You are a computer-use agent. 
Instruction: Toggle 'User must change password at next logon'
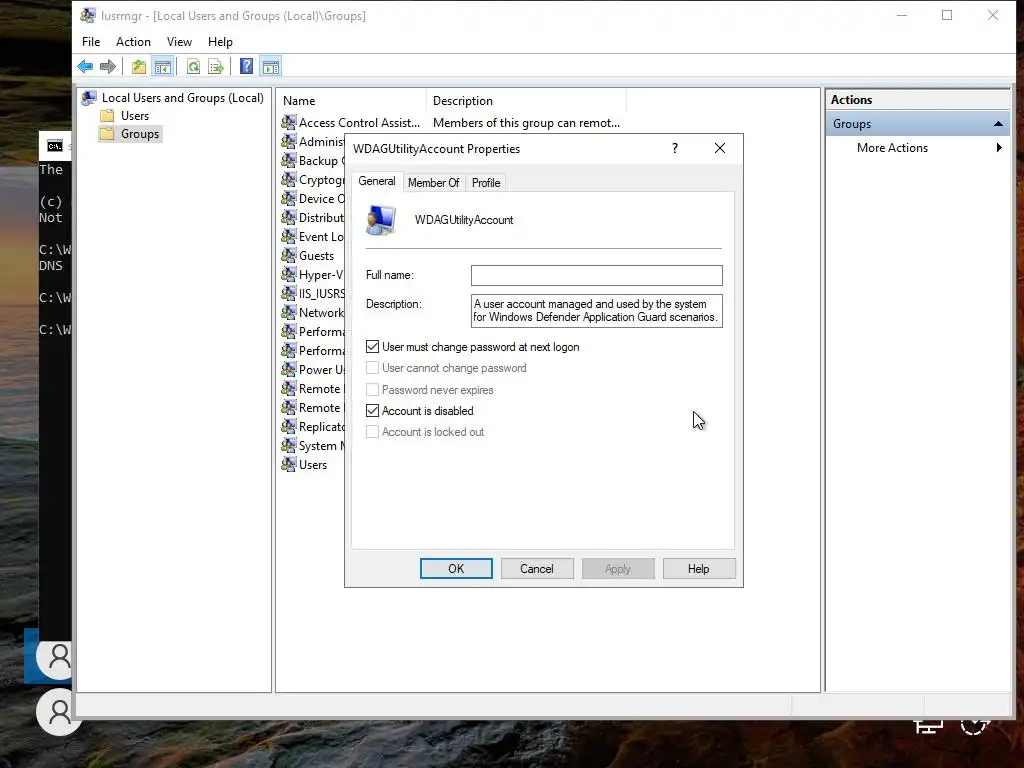[x=372, y=347]
